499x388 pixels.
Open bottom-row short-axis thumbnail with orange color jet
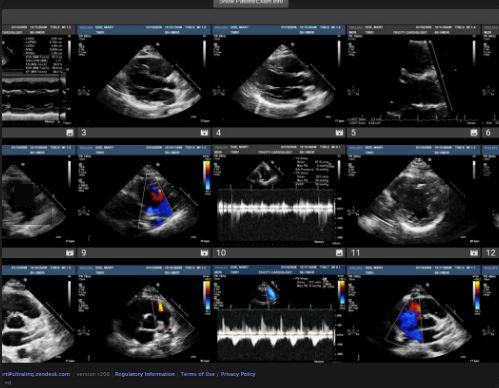(144, 314)
